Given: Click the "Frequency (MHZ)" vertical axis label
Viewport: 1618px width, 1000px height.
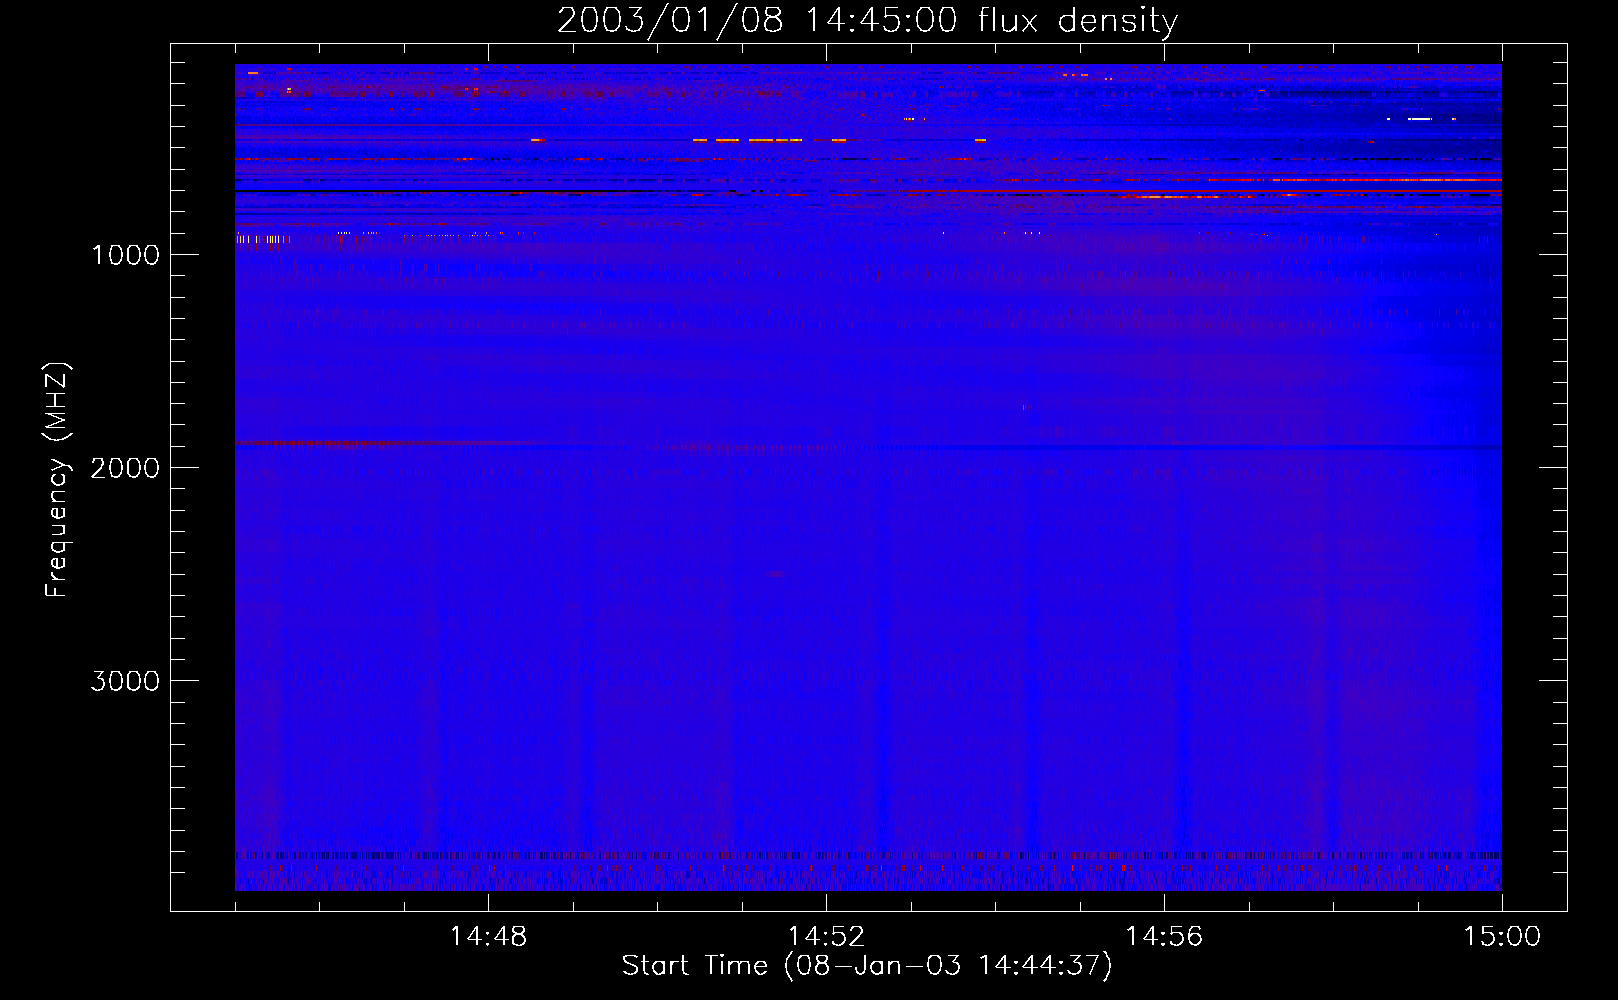Looking at the screenshot, I should (x=57, y=480).
